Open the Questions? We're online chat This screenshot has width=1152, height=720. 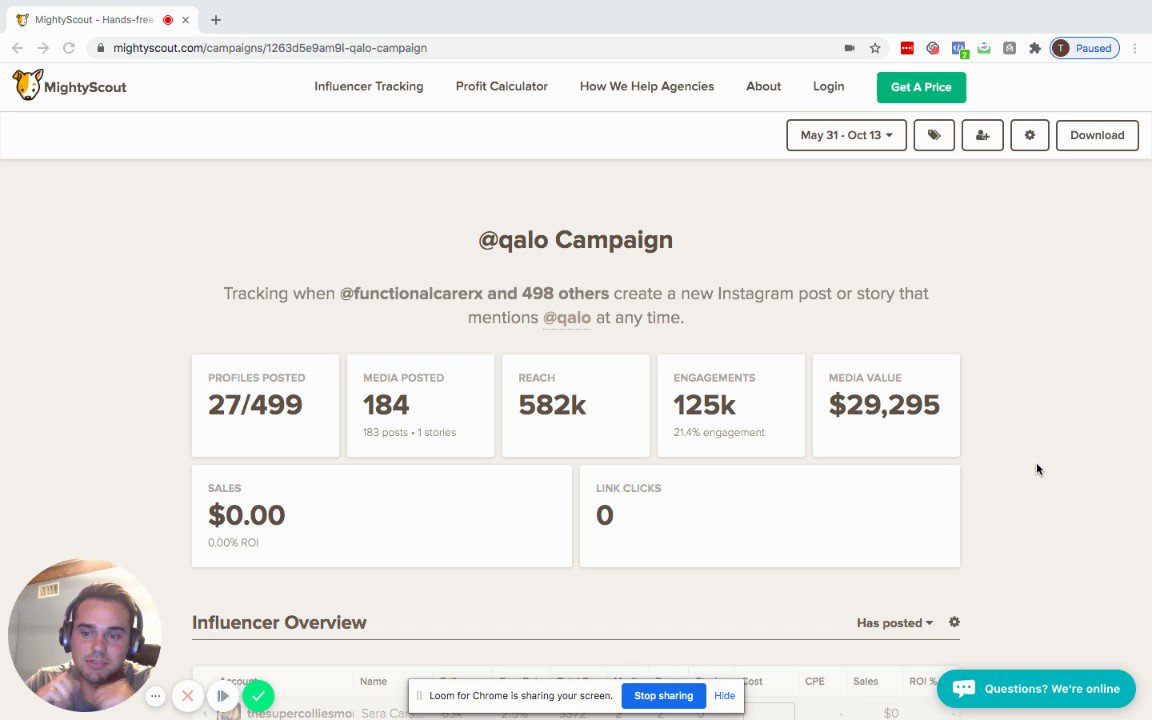[1036, 688]
